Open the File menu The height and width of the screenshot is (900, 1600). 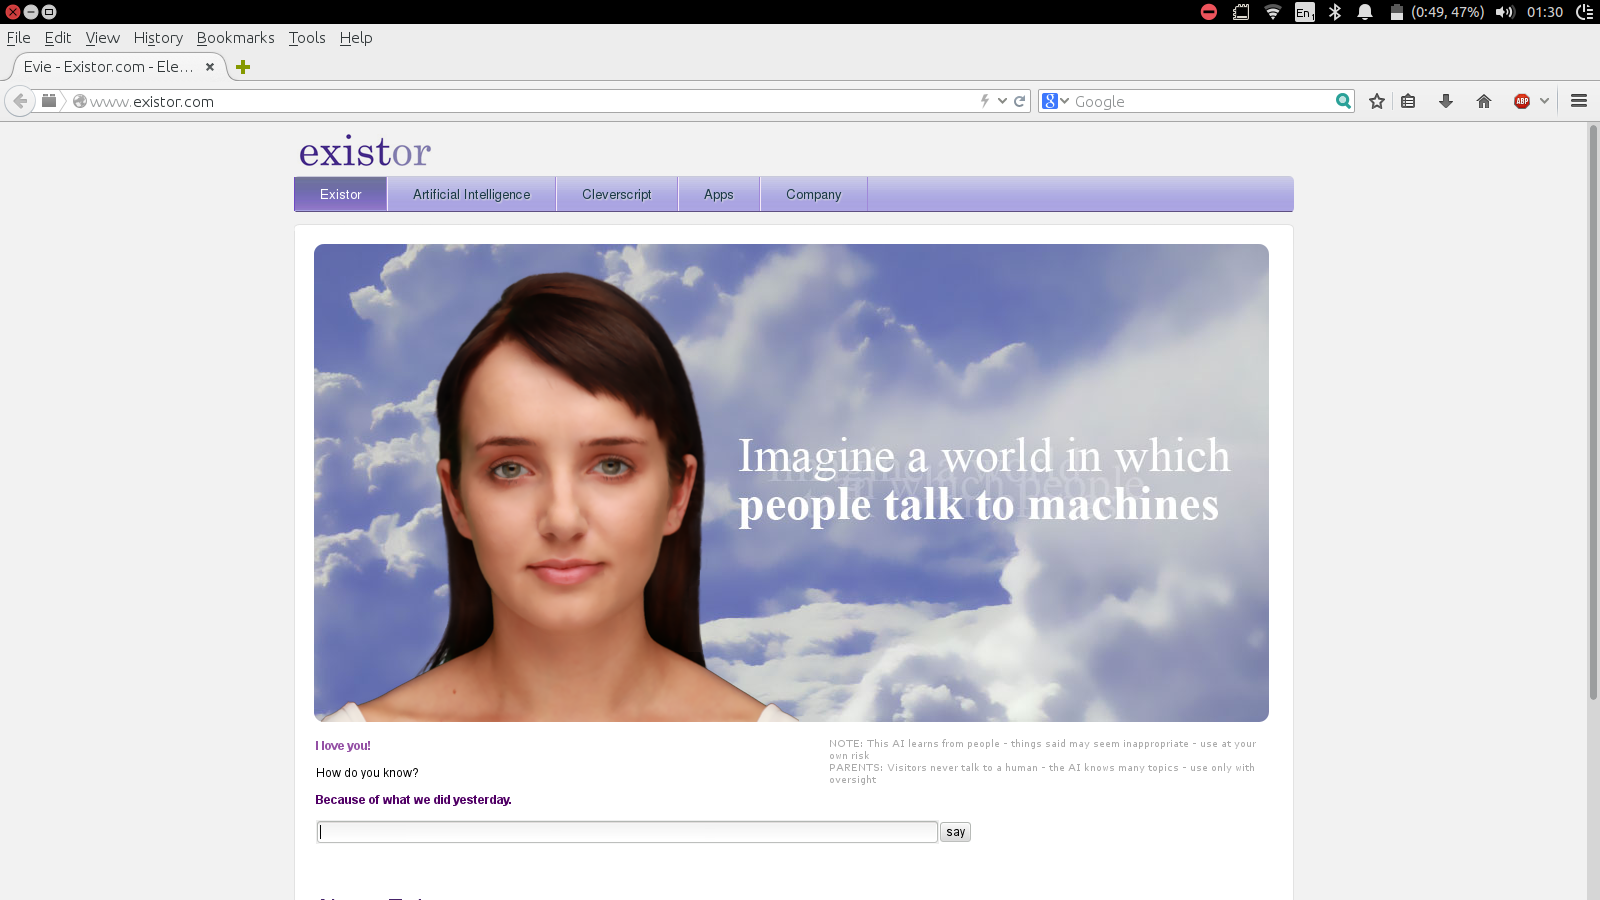[x=18, y=38]
